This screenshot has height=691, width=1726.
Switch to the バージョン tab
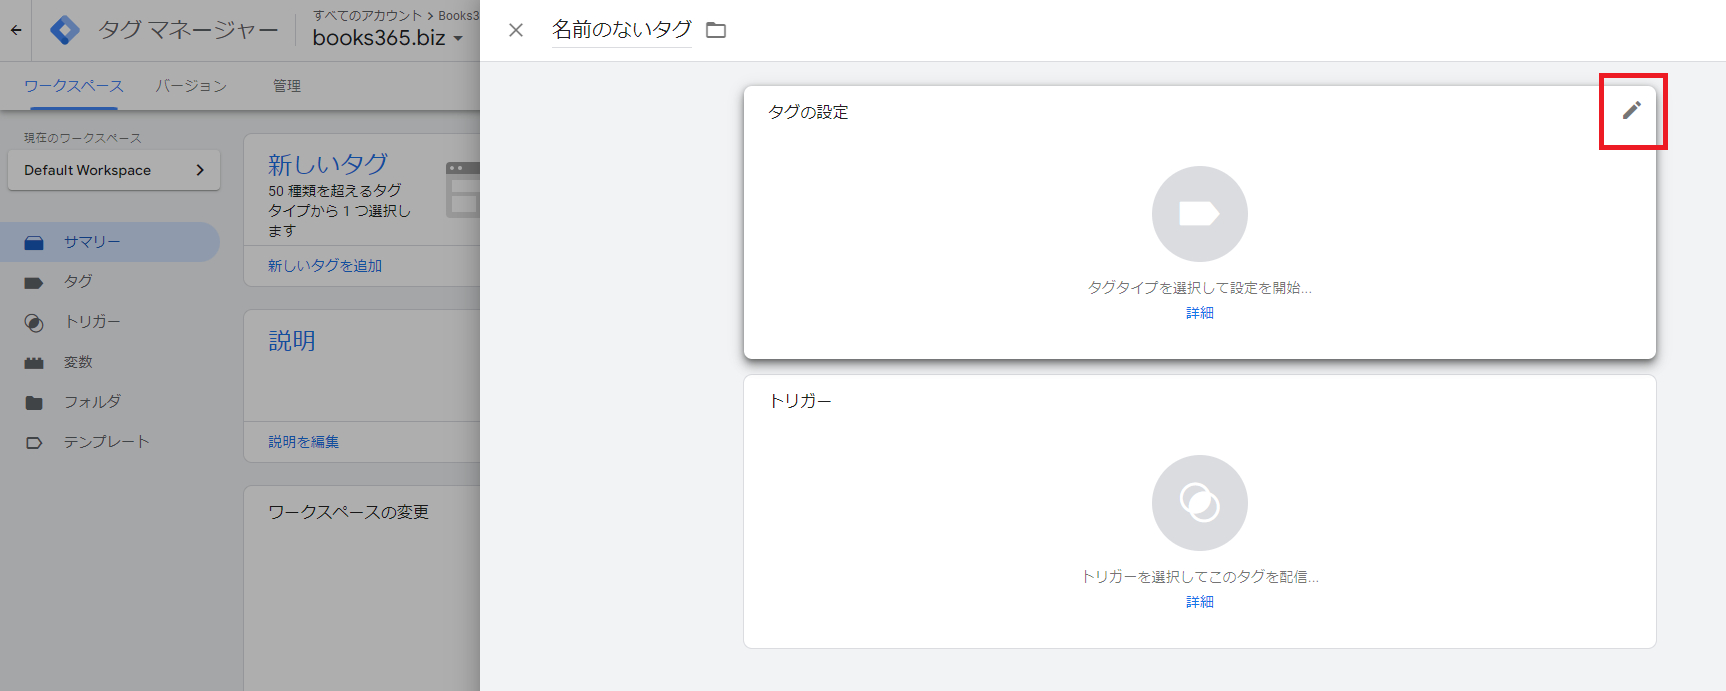point(191,86)
